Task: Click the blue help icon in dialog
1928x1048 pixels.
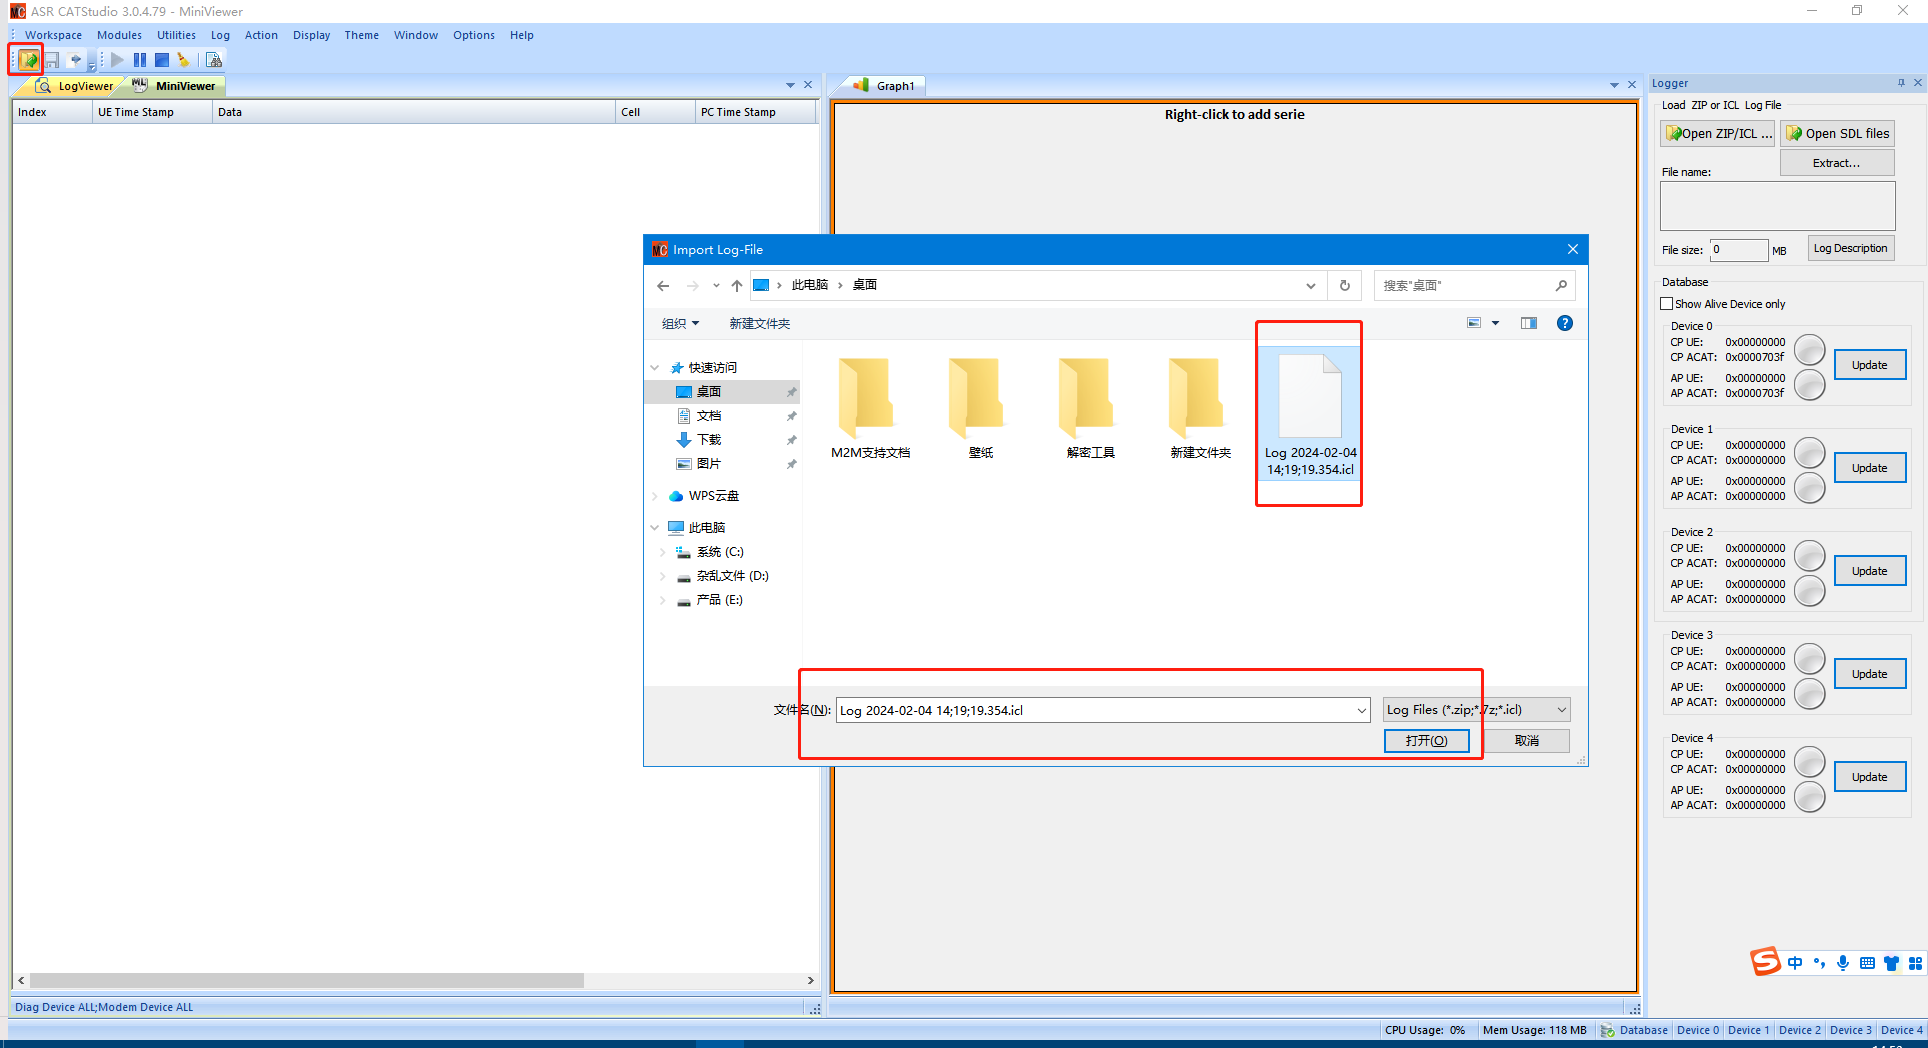Action: click(1564, 323)
